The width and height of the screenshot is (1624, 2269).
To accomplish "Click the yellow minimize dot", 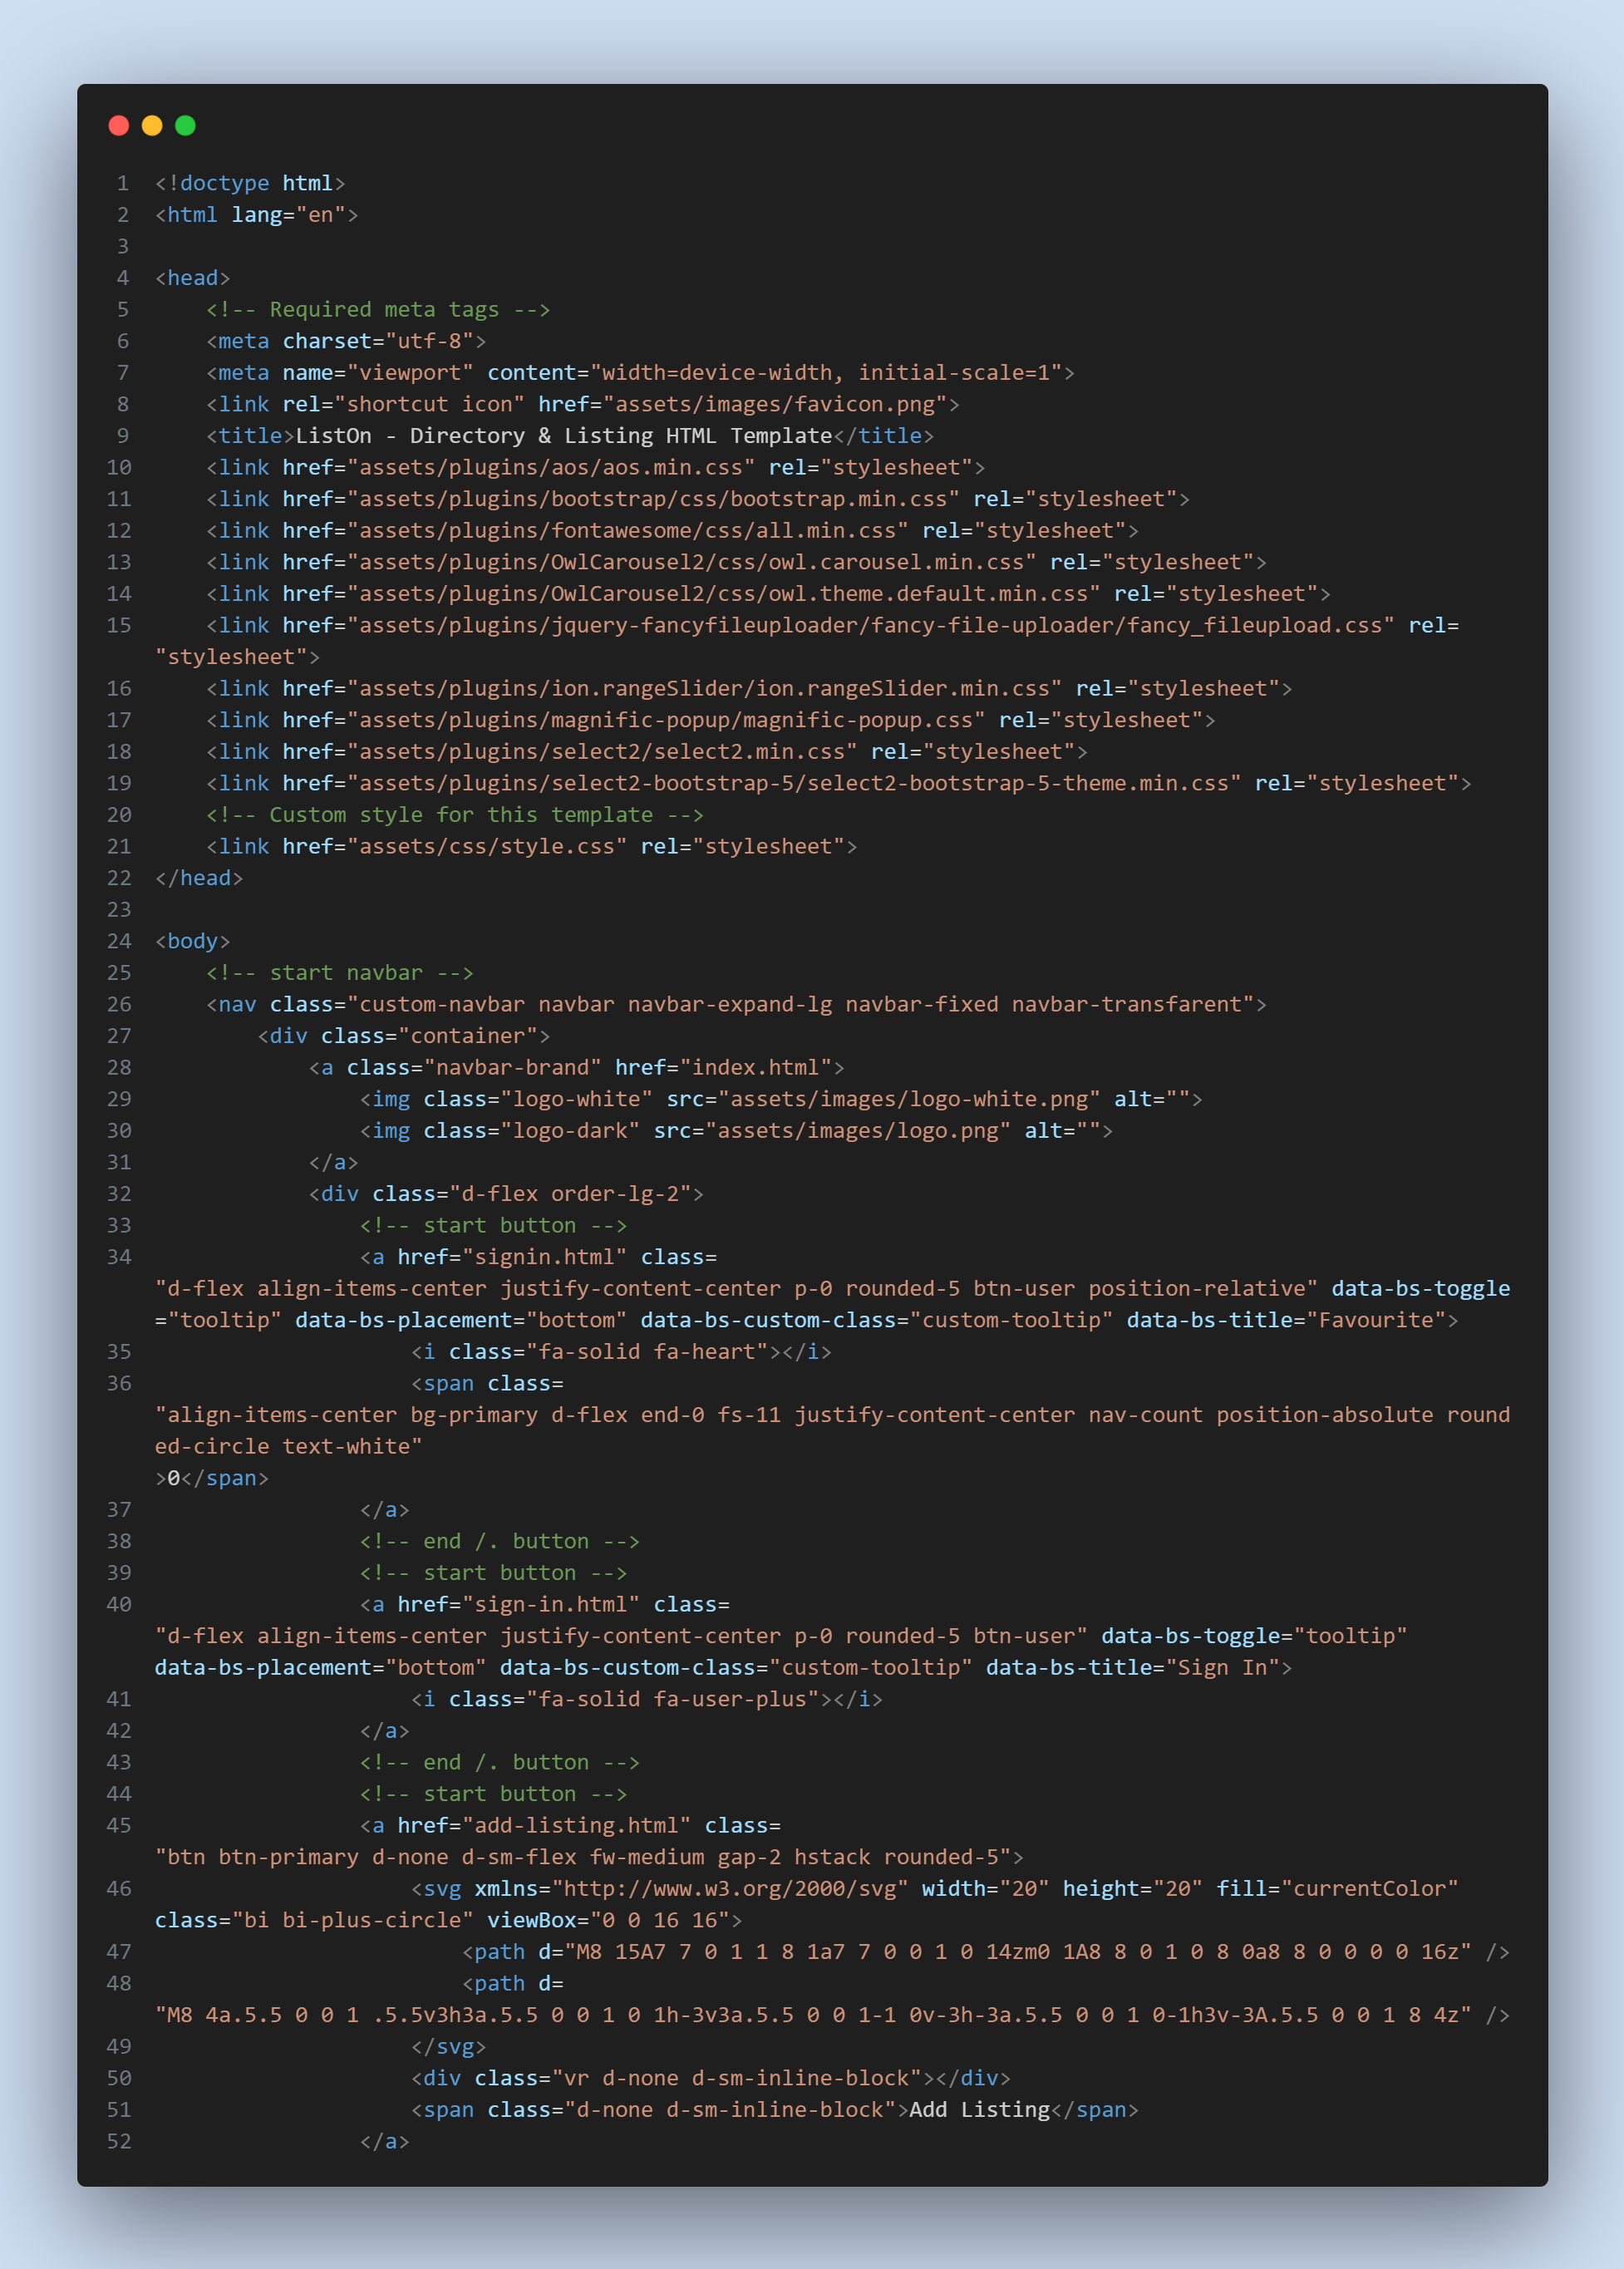I will [x=152, y=125].
